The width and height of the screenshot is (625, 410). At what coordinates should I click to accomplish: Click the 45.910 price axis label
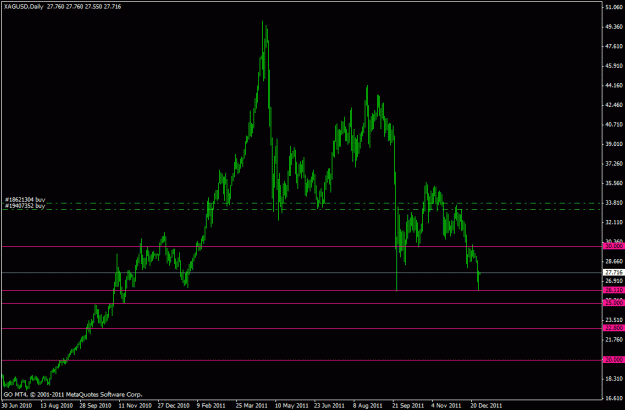pos(614,66)
